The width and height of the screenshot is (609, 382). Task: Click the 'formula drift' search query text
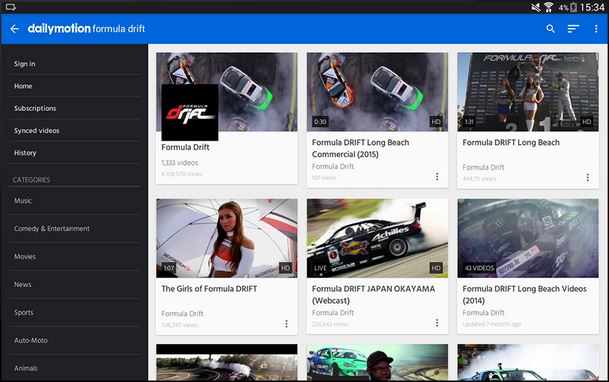[x=119, y=29]
